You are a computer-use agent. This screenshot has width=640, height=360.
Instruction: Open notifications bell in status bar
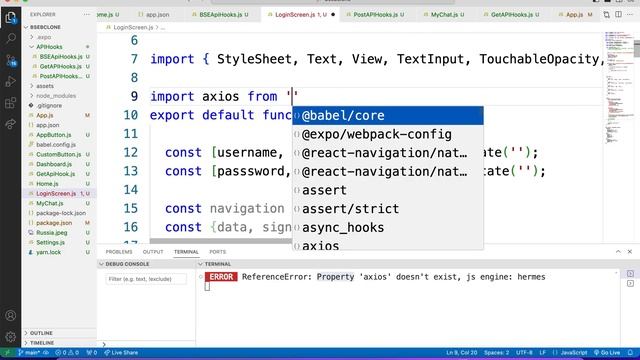click(630, 353)
